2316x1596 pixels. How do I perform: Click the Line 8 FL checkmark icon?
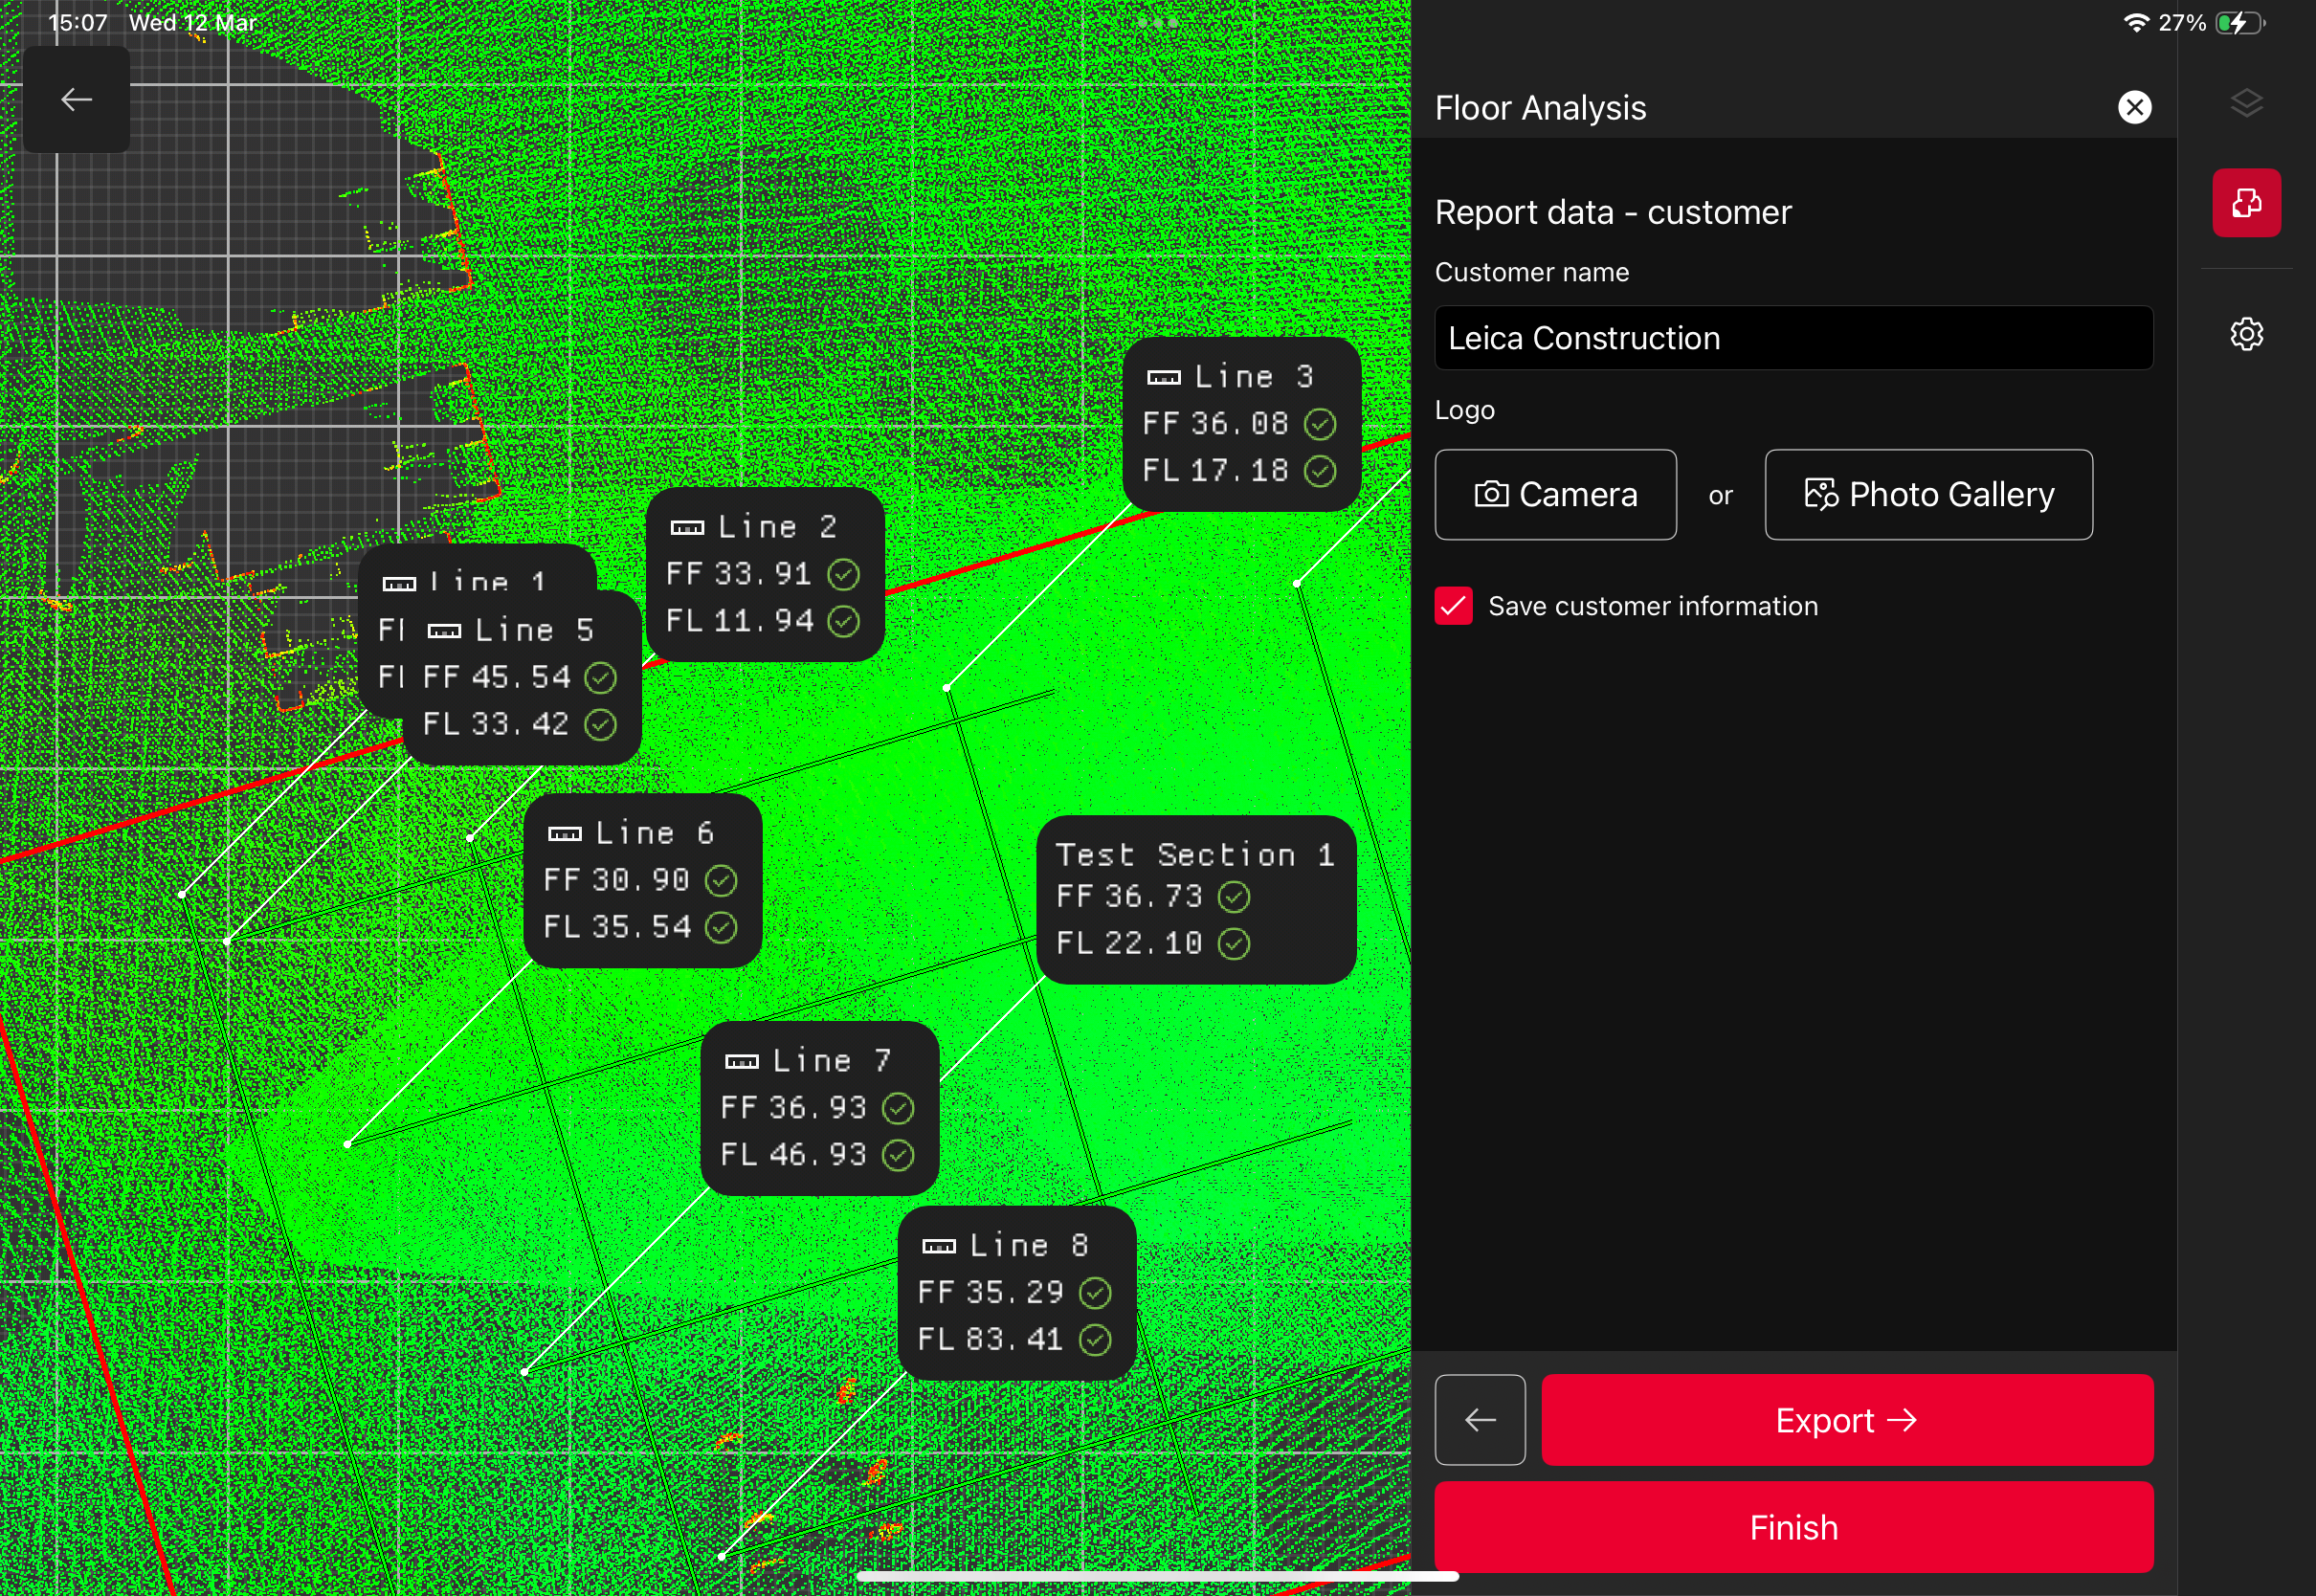(1095, 1339)
